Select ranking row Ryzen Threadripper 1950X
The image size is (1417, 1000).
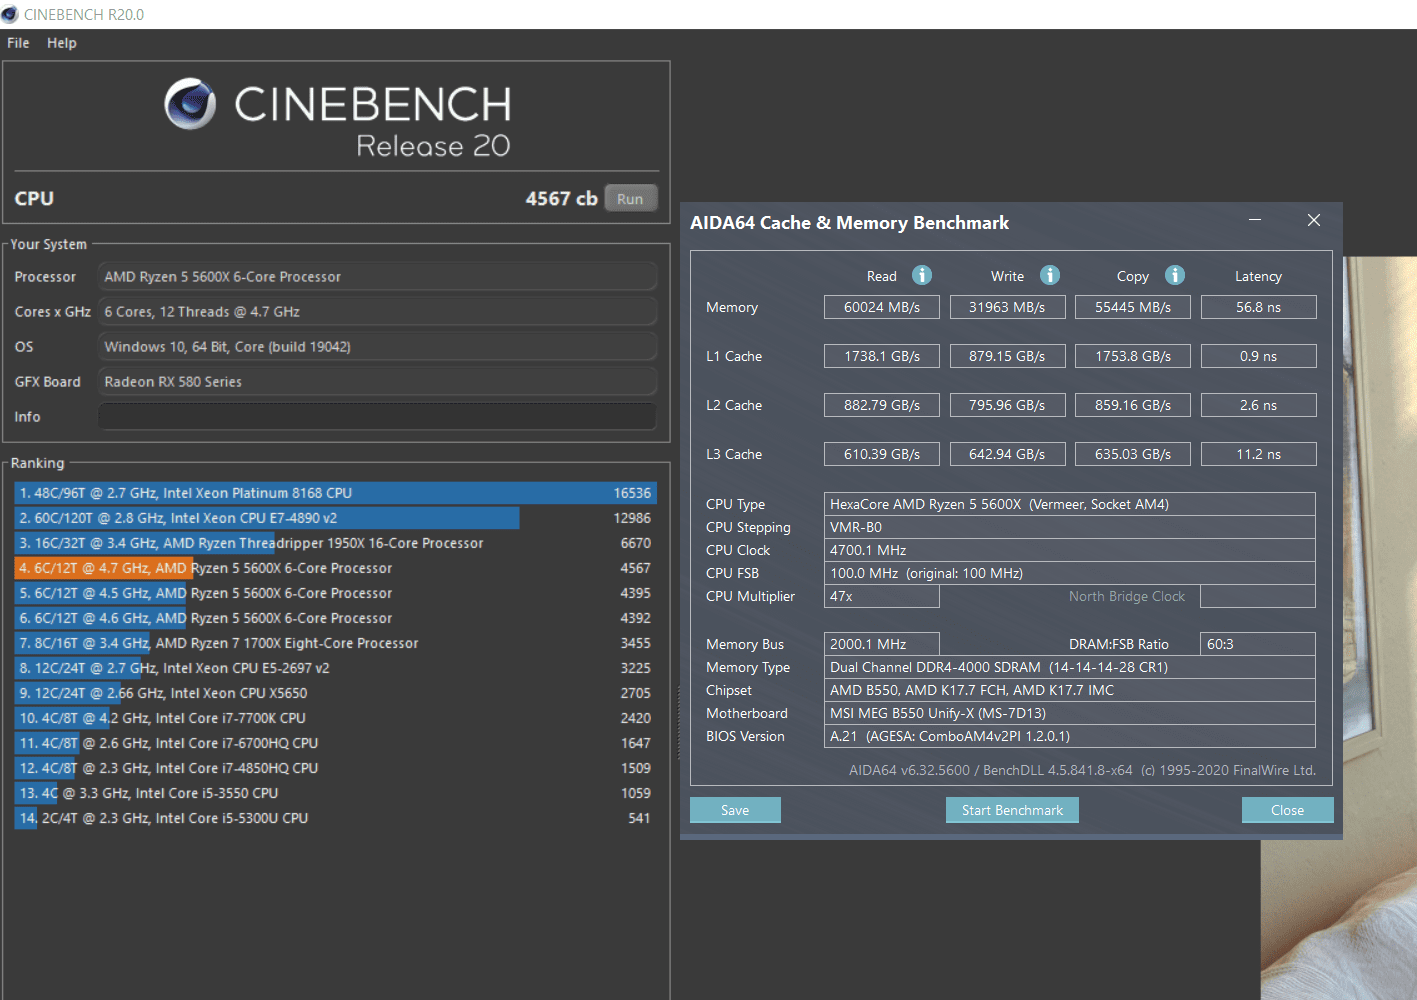335,543
